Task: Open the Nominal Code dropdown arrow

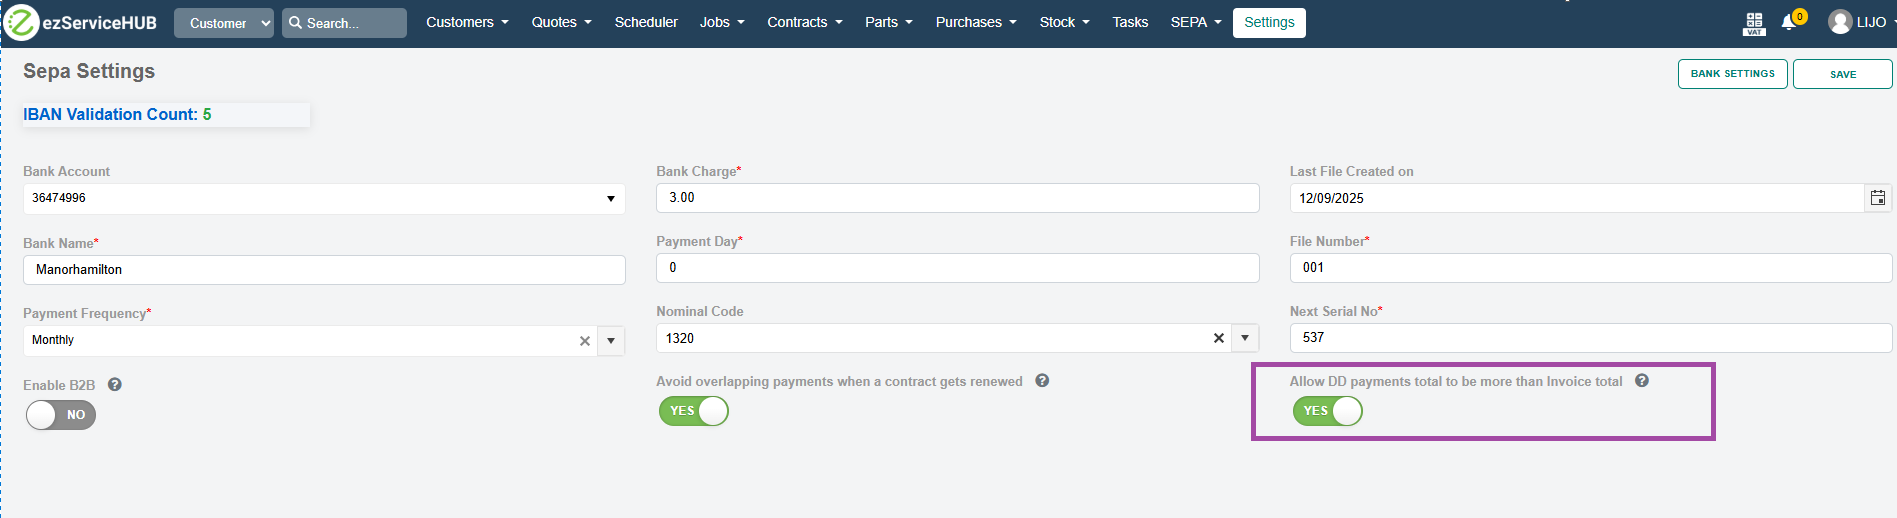Action: (1245, 338)
